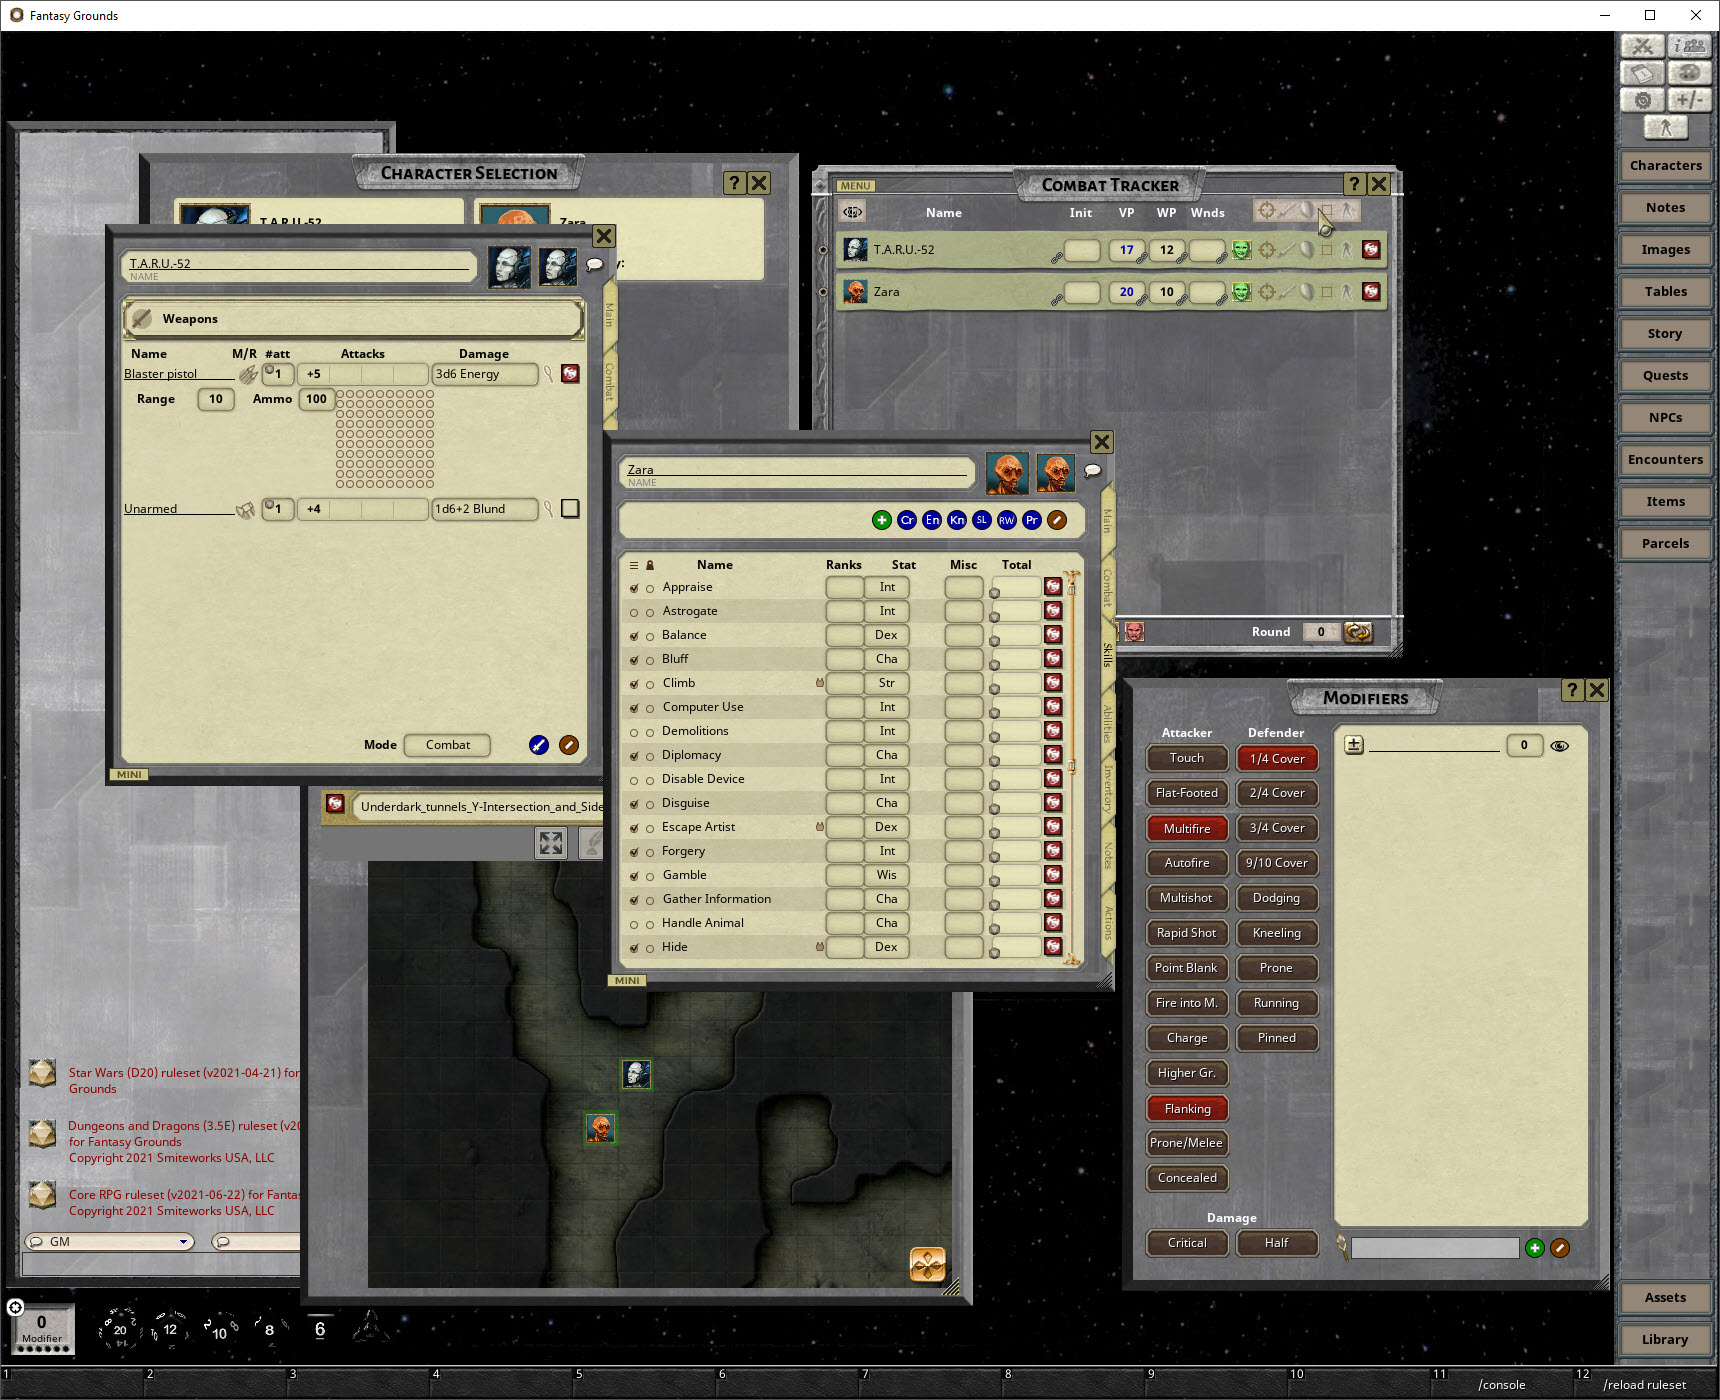1720x1400 pixels.
Task: Toggle Multifire attacker modifier
Action: pyautogui.click(x=1187, y=829)
